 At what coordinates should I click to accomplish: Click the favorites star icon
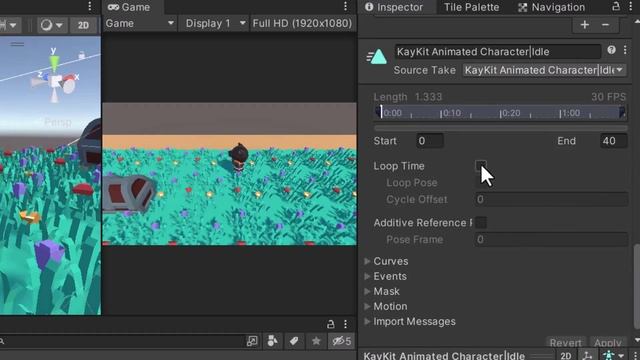point(316,341)
